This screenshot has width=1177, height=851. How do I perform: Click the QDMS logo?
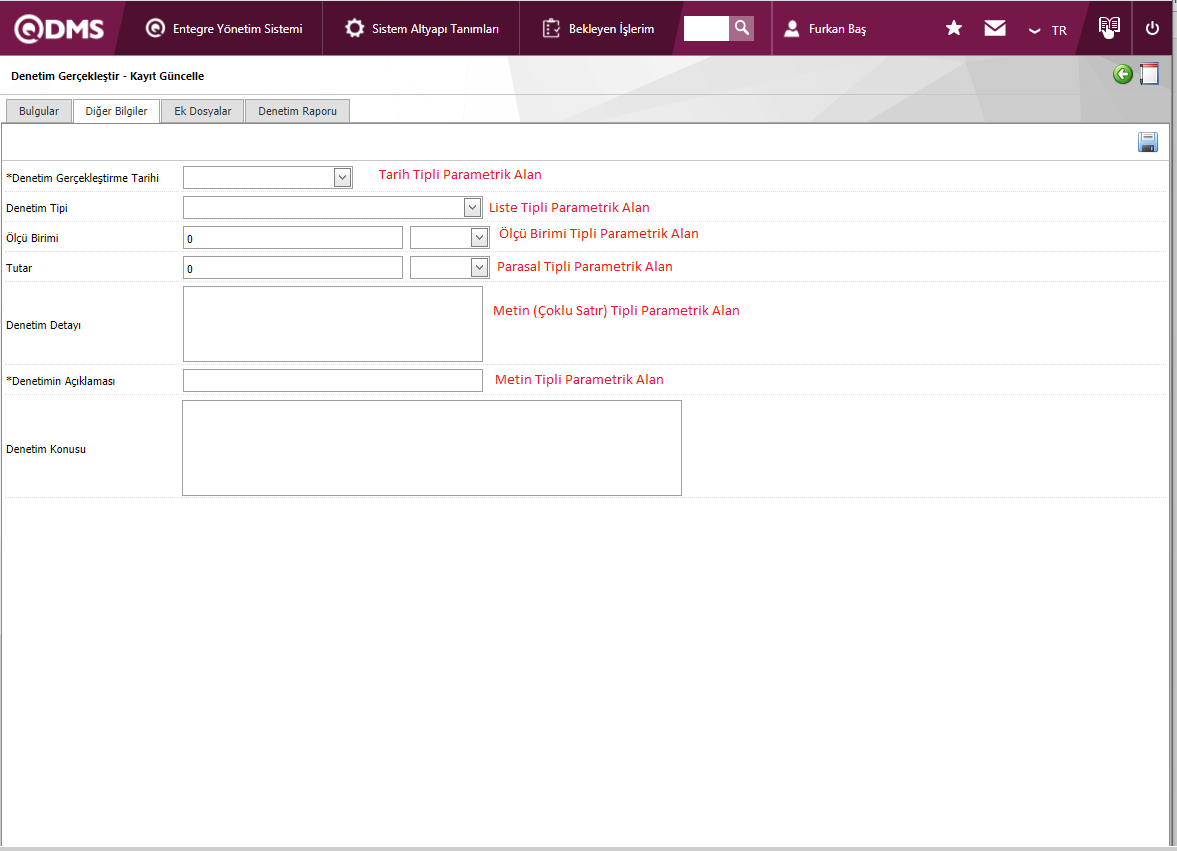(59, 29)
